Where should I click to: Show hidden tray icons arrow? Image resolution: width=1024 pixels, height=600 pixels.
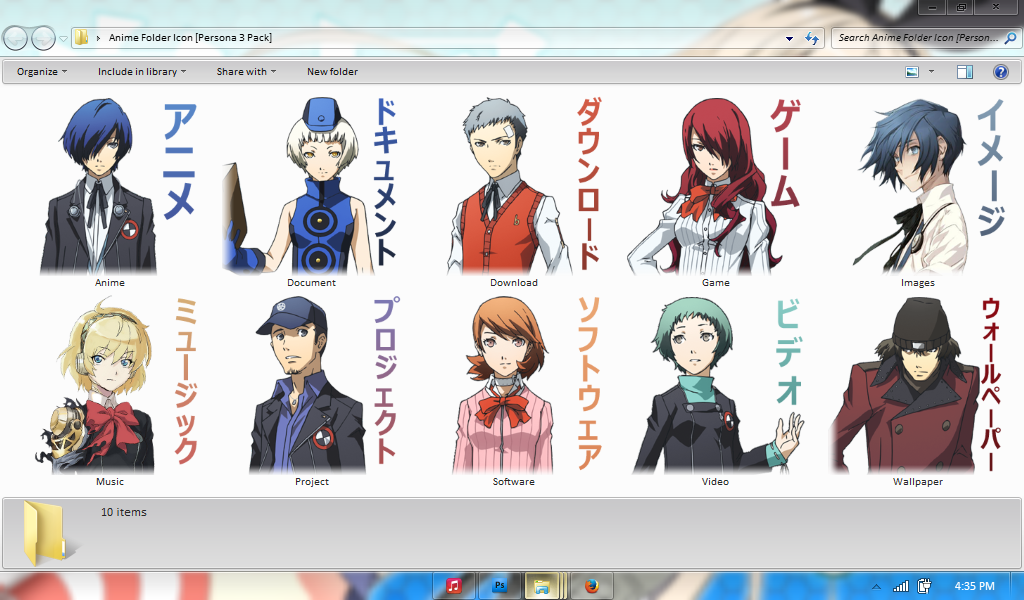(876, 586)
